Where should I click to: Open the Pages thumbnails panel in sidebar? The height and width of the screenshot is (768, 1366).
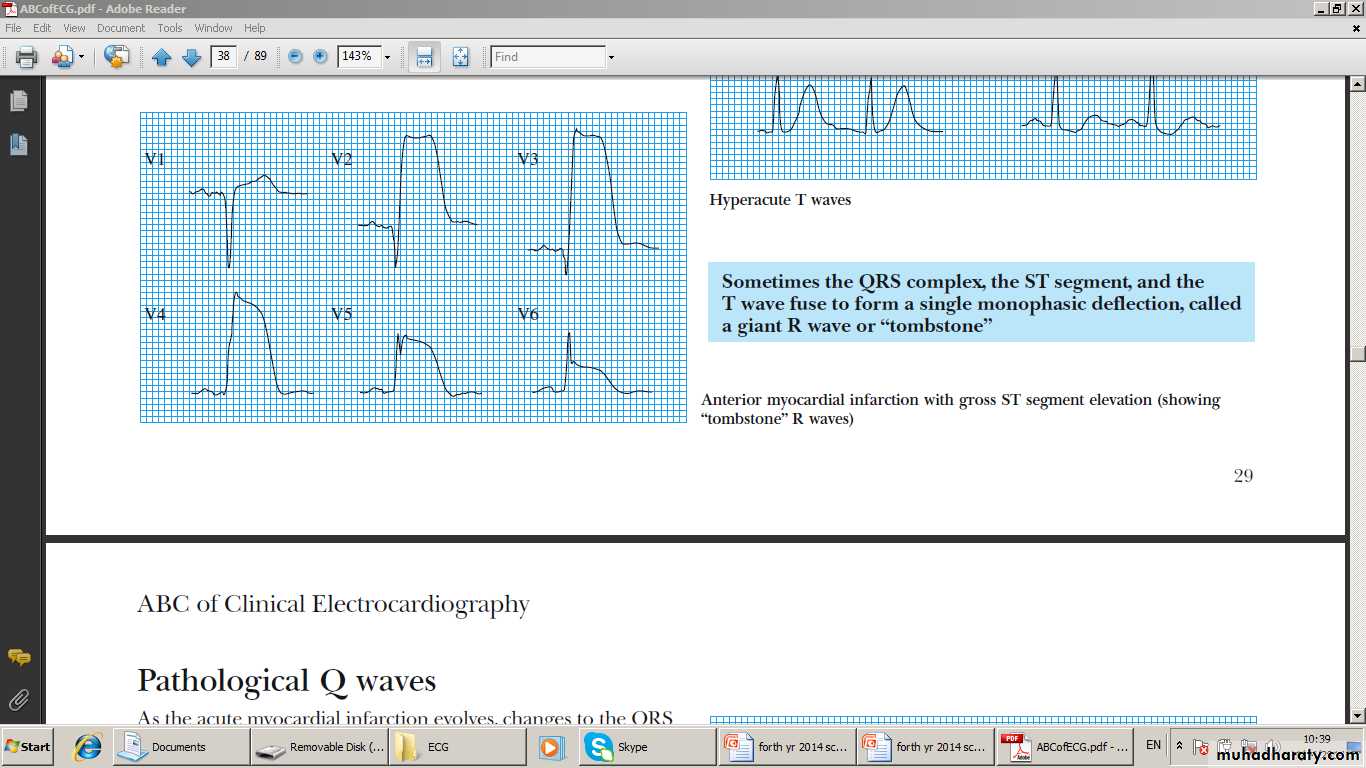coord(18,101)
